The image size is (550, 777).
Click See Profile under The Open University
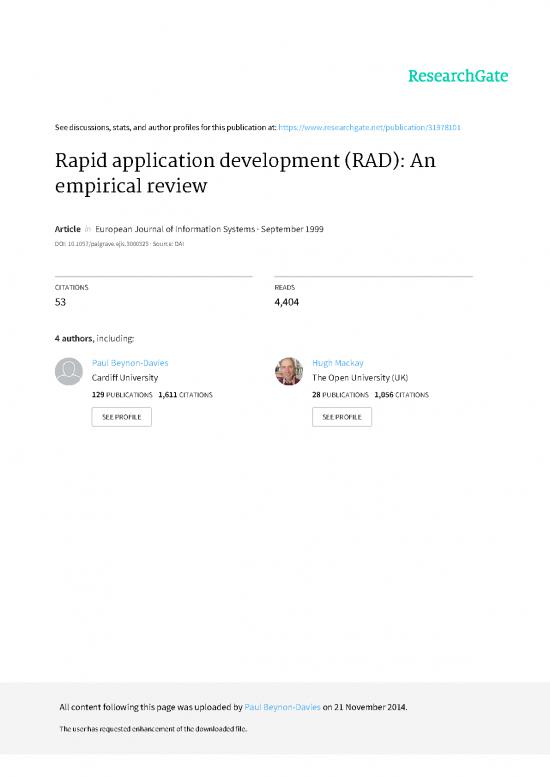click(342, 417)
